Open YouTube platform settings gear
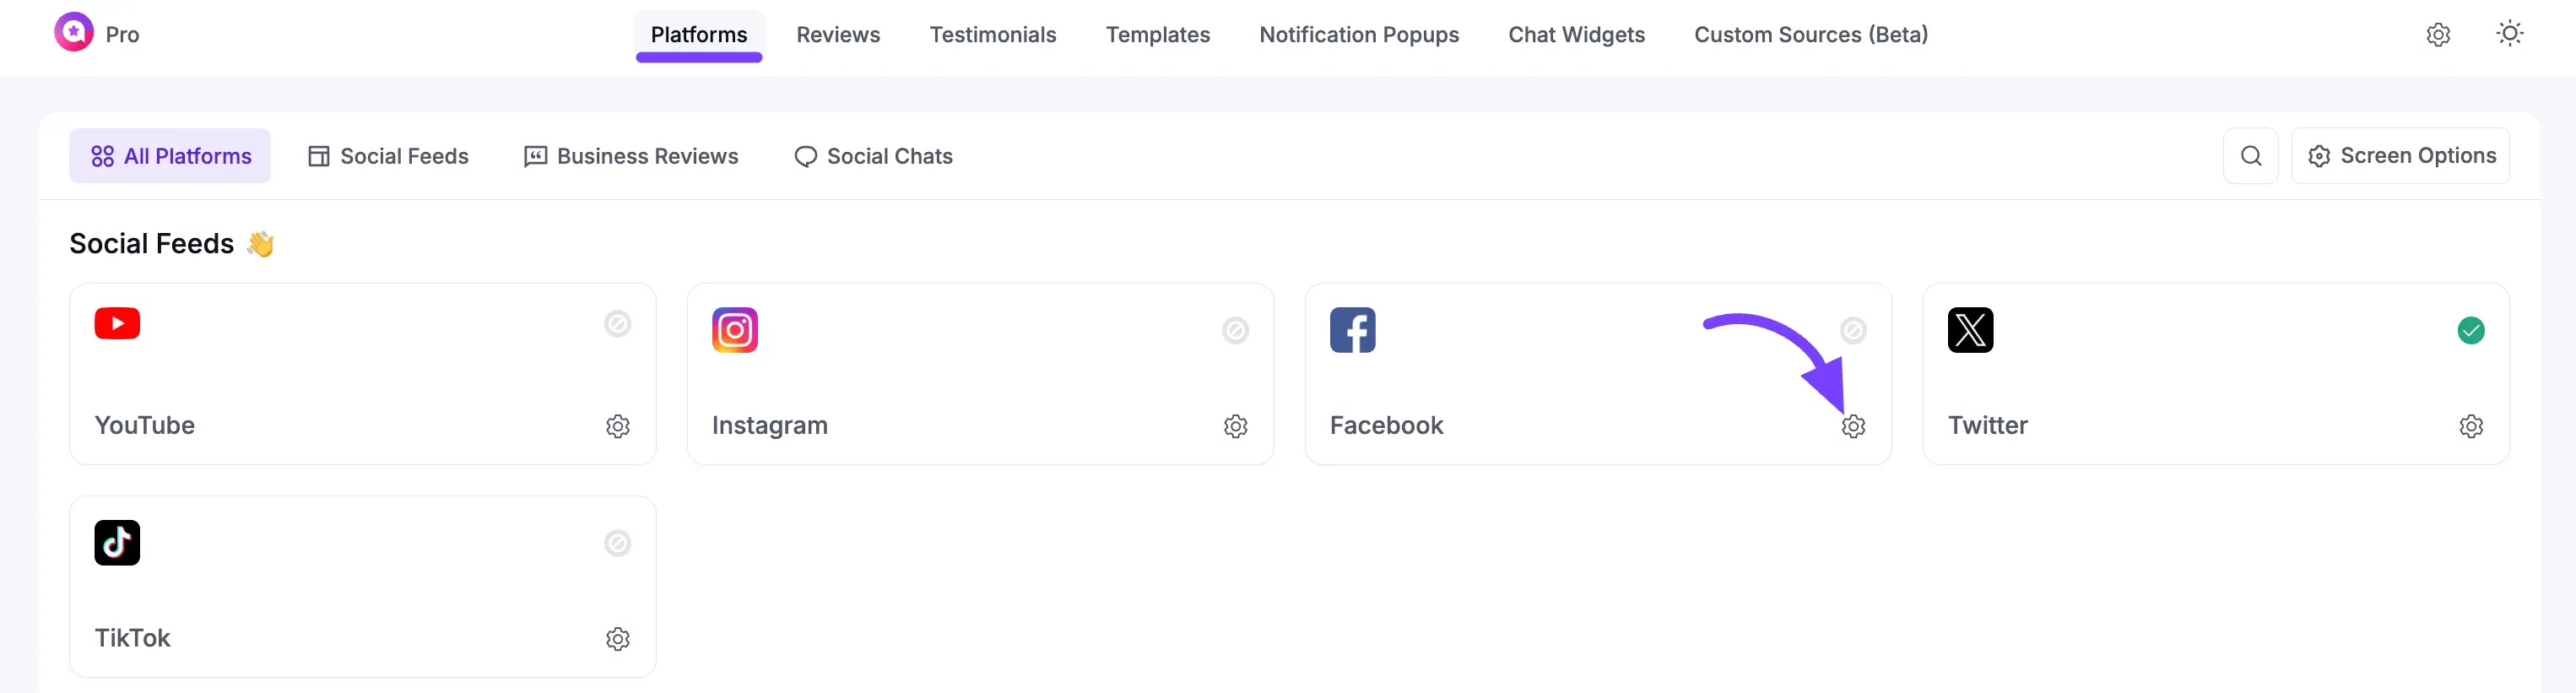 click(618, 426)
